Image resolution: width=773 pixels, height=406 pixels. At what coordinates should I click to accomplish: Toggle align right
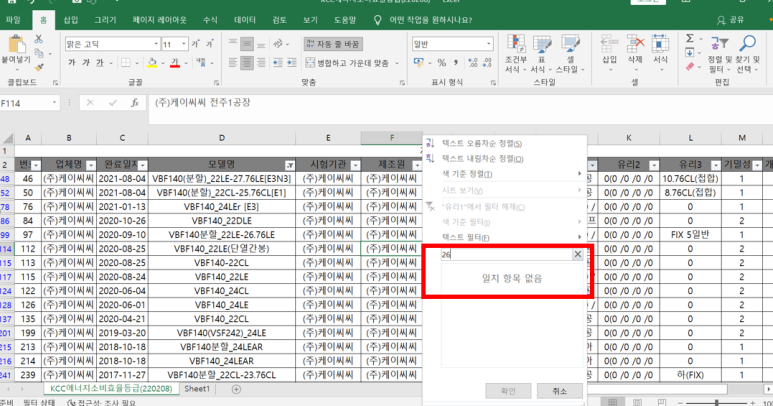click(261, 63)
